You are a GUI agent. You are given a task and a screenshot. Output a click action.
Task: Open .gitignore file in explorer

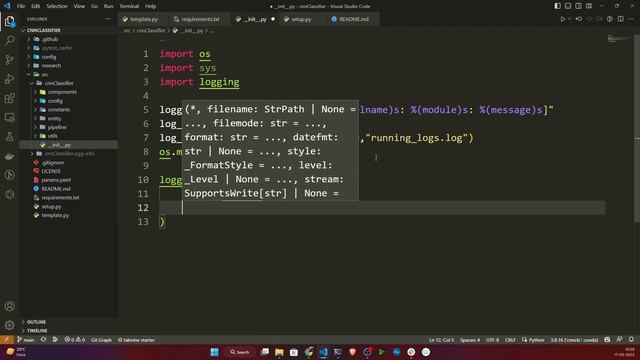pos(53,162)
